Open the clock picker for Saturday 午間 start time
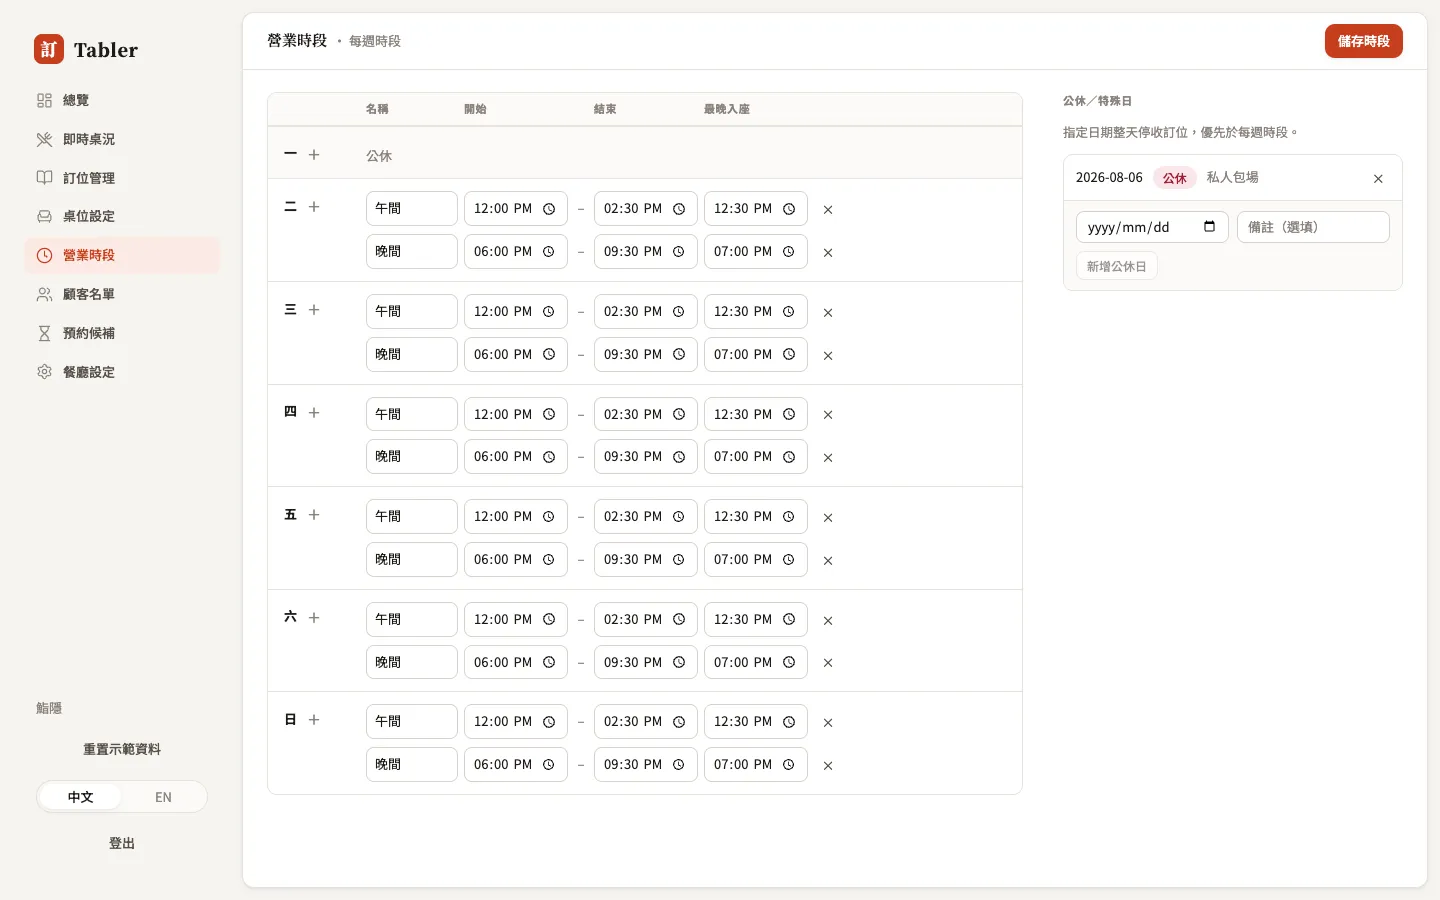1440x900 pixels. click(x=549, y=620)
